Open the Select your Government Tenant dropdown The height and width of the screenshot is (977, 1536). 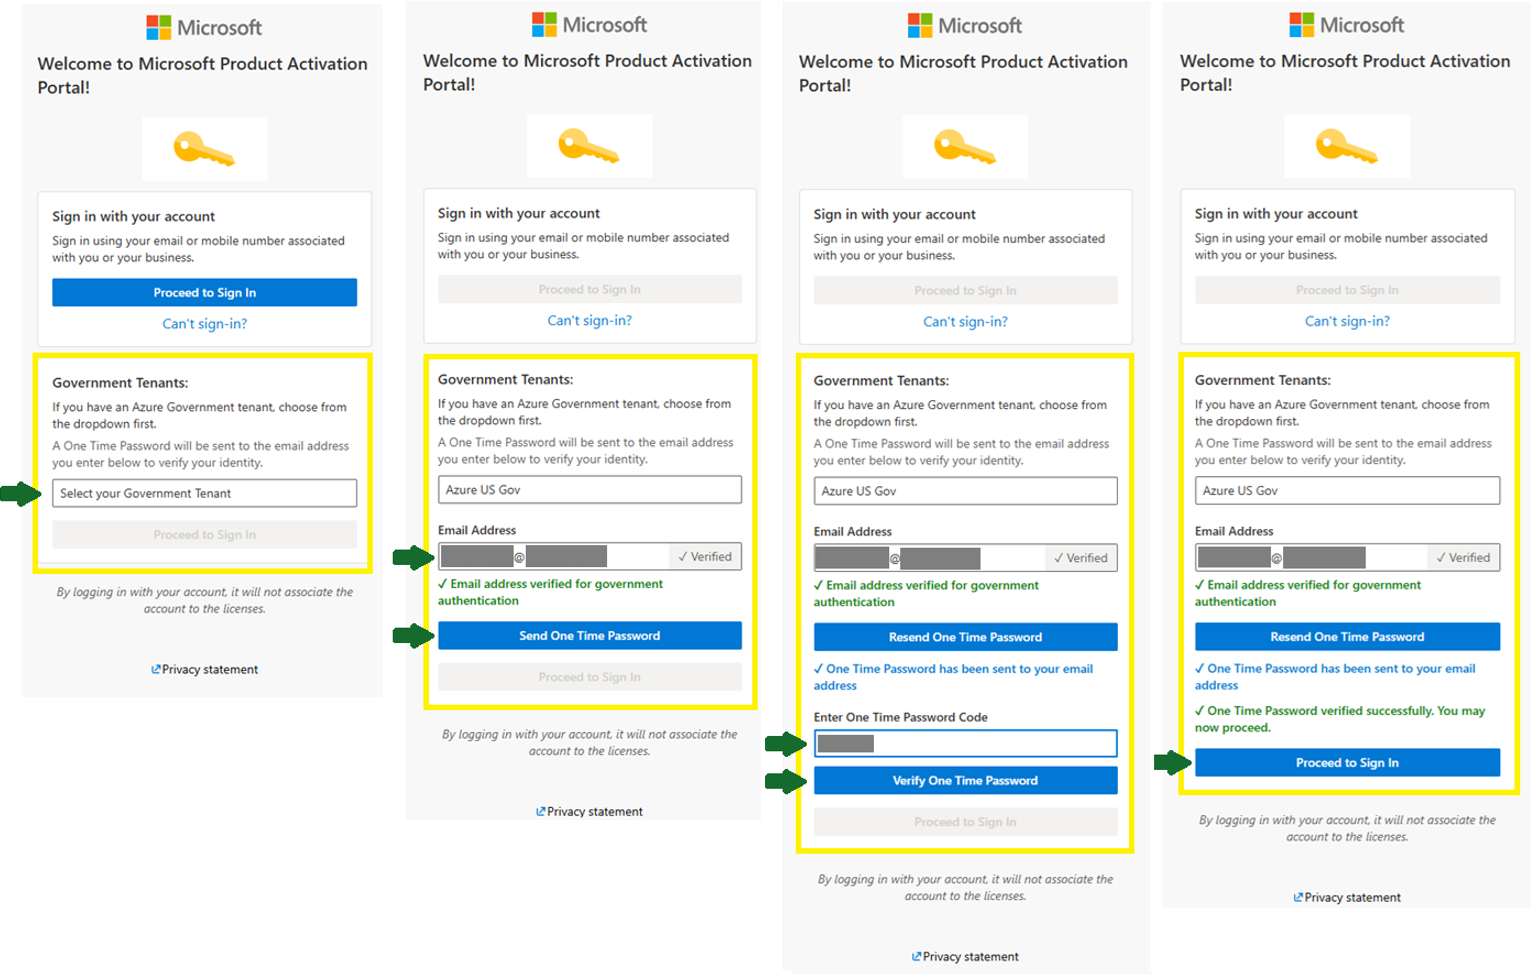pos(204,493)
